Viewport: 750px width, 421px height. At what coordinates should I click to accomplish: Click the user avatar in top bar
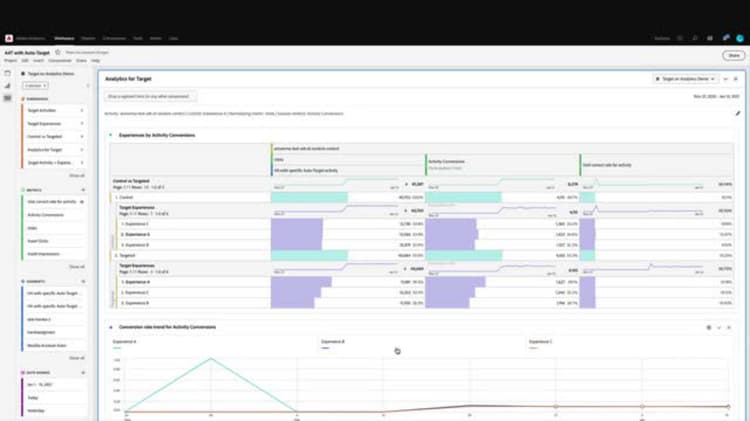click(x=739, y=38)
